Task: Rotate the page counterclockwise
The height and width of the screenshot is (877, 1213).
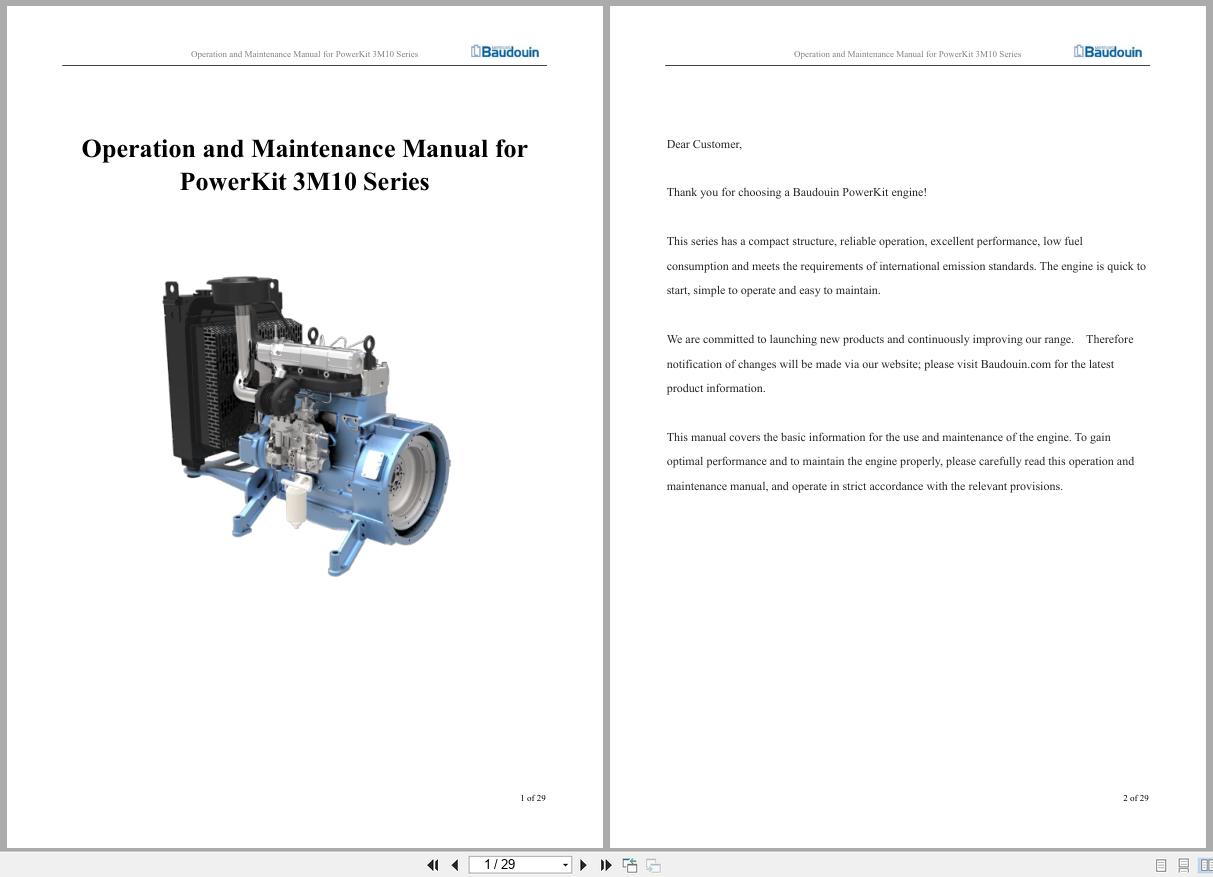Action: [630, 864]
